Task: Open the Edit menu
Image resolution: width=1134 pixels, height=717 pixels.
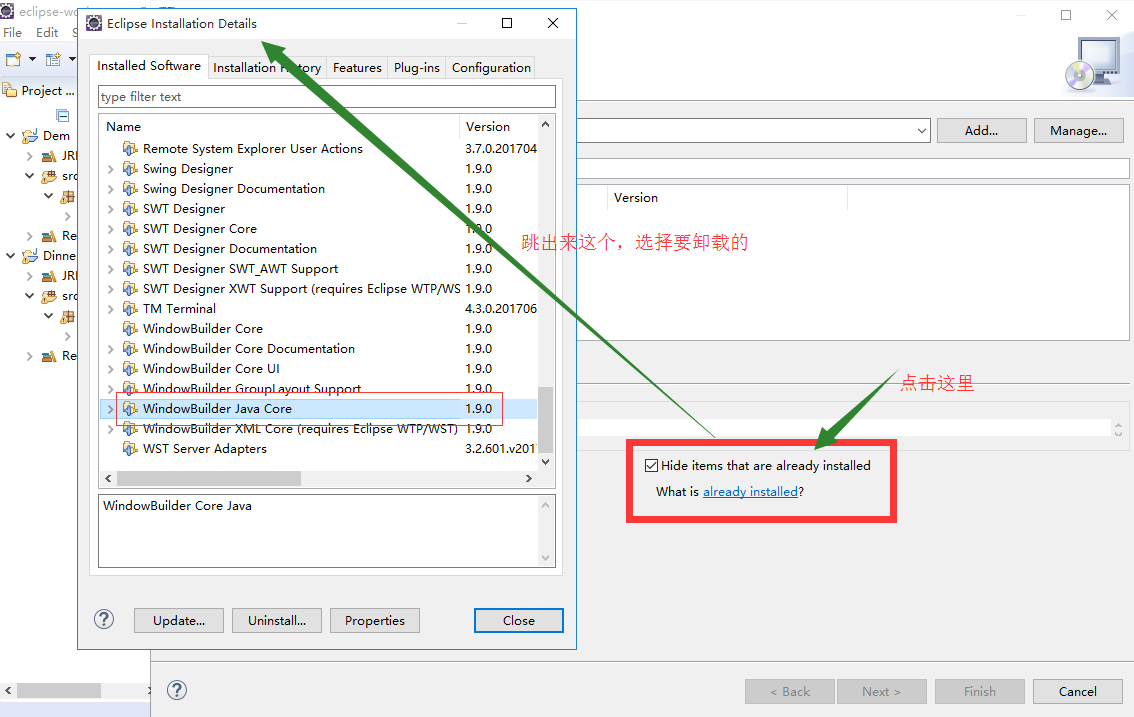Action: pos(47,33)
